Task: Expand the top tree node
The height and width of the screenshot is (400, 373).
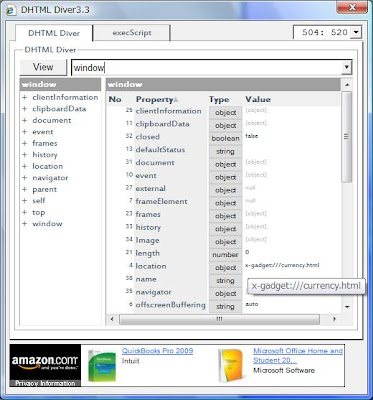Action: [x=24, y=212]
